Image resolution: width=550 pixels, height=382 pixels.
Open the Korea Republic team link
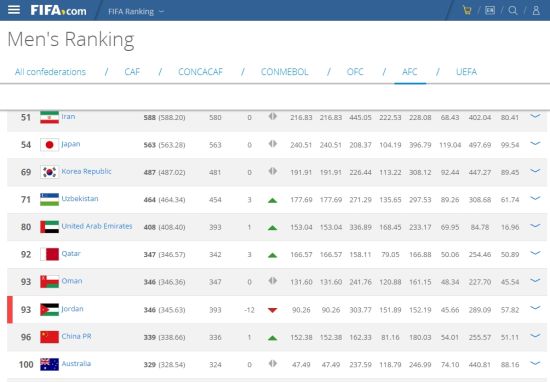(x=86, y=171)
